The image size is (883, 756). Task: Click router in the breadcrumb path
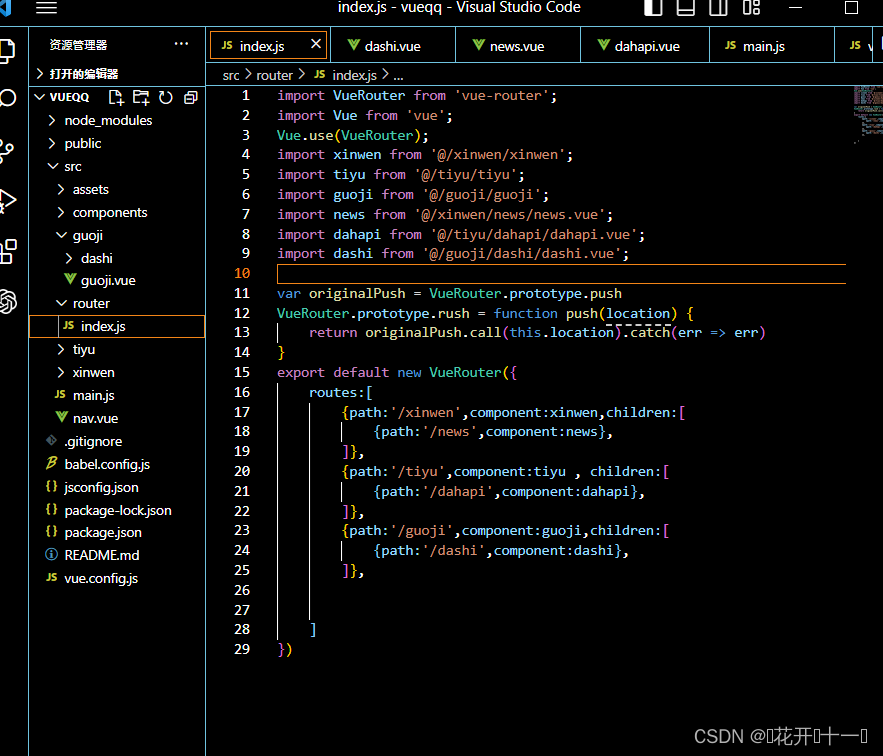(x=274, y=75)
